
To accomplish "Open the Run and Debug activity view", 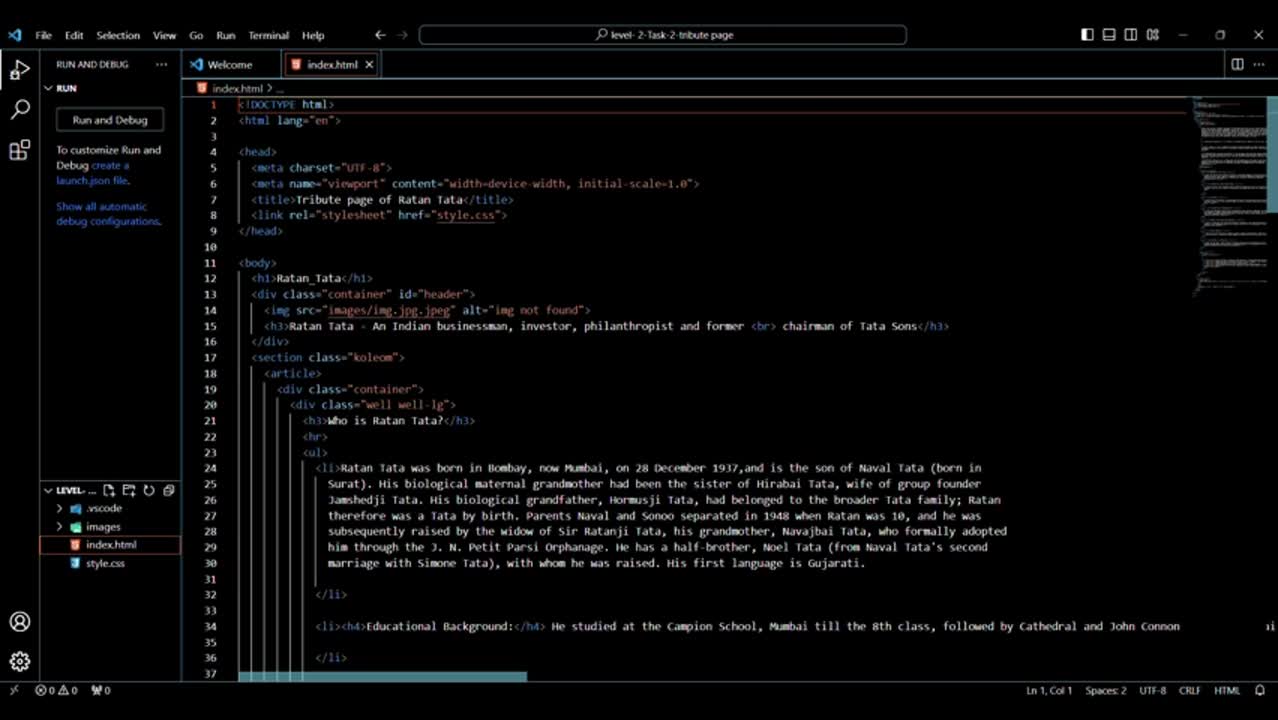I will click(19, 70).
